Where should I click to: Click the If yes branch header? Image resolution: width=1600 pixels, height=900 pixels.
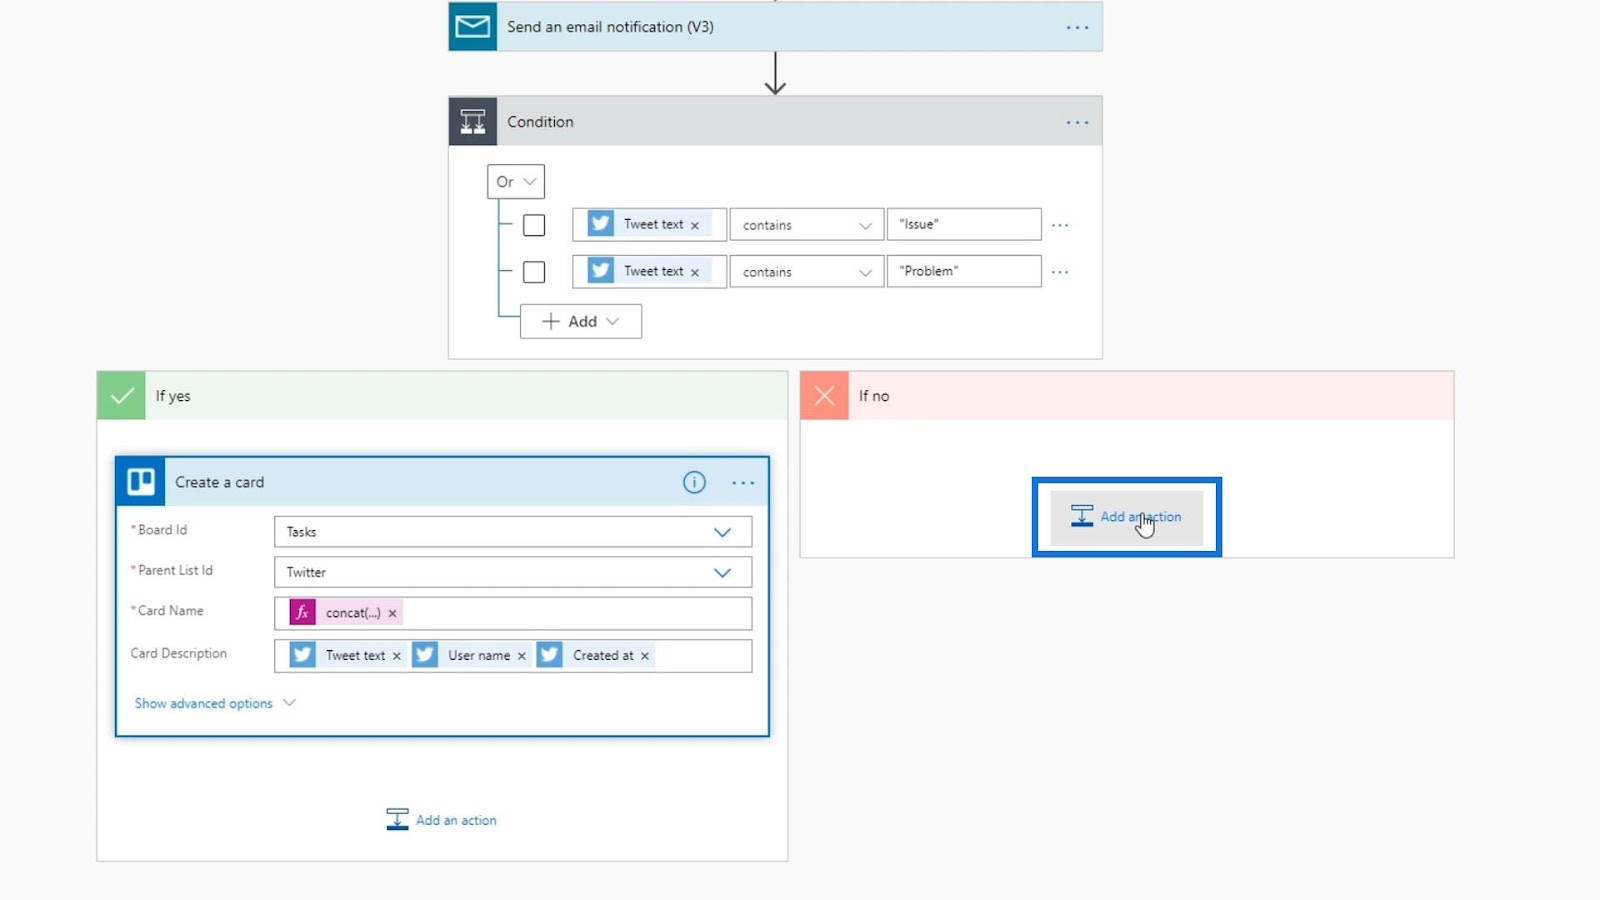coord(442,396)
